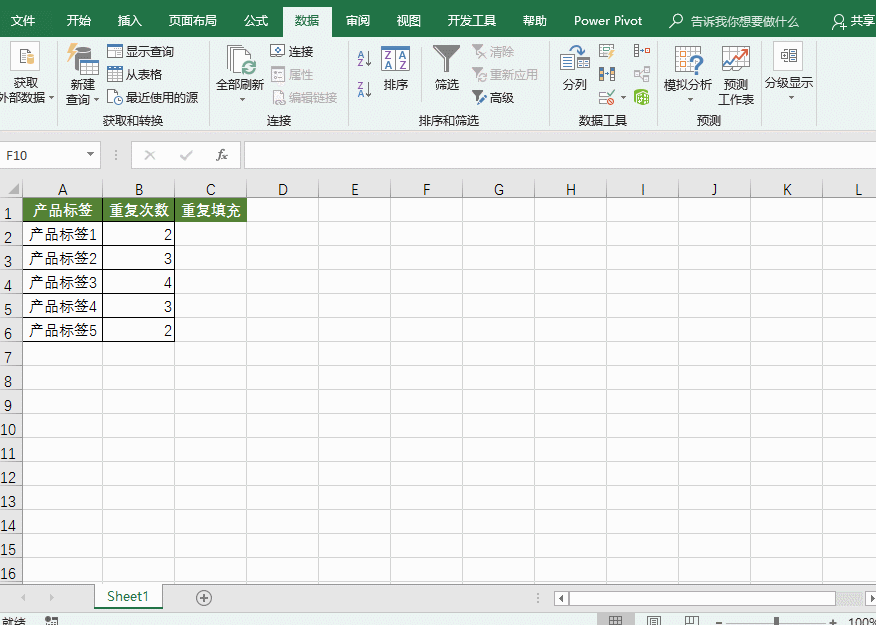Select the column C header
876x625 pixels.
pos(211,189)
